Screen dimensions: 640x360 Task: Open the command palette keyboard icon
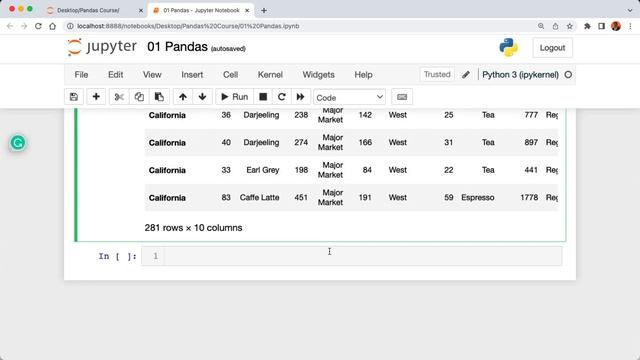402,97
